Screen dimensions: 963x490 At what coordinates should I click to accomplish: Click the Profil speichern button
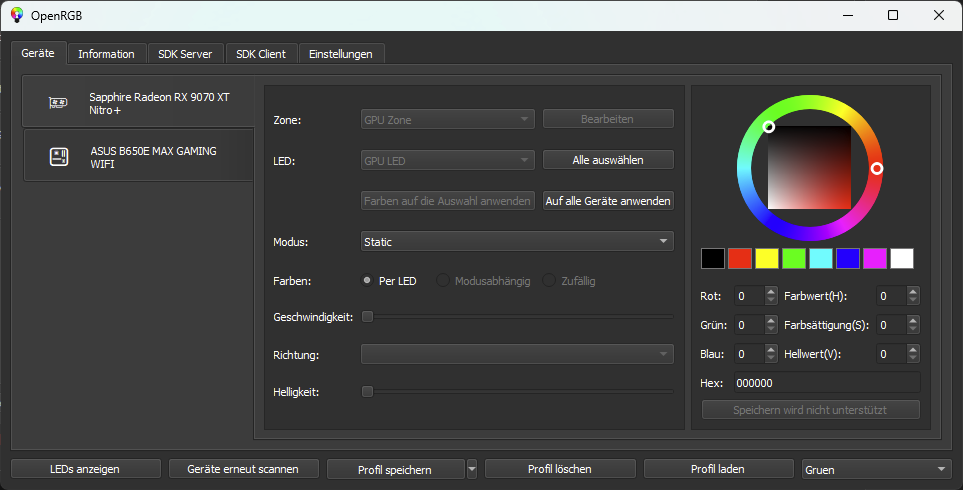click(395, 469)
